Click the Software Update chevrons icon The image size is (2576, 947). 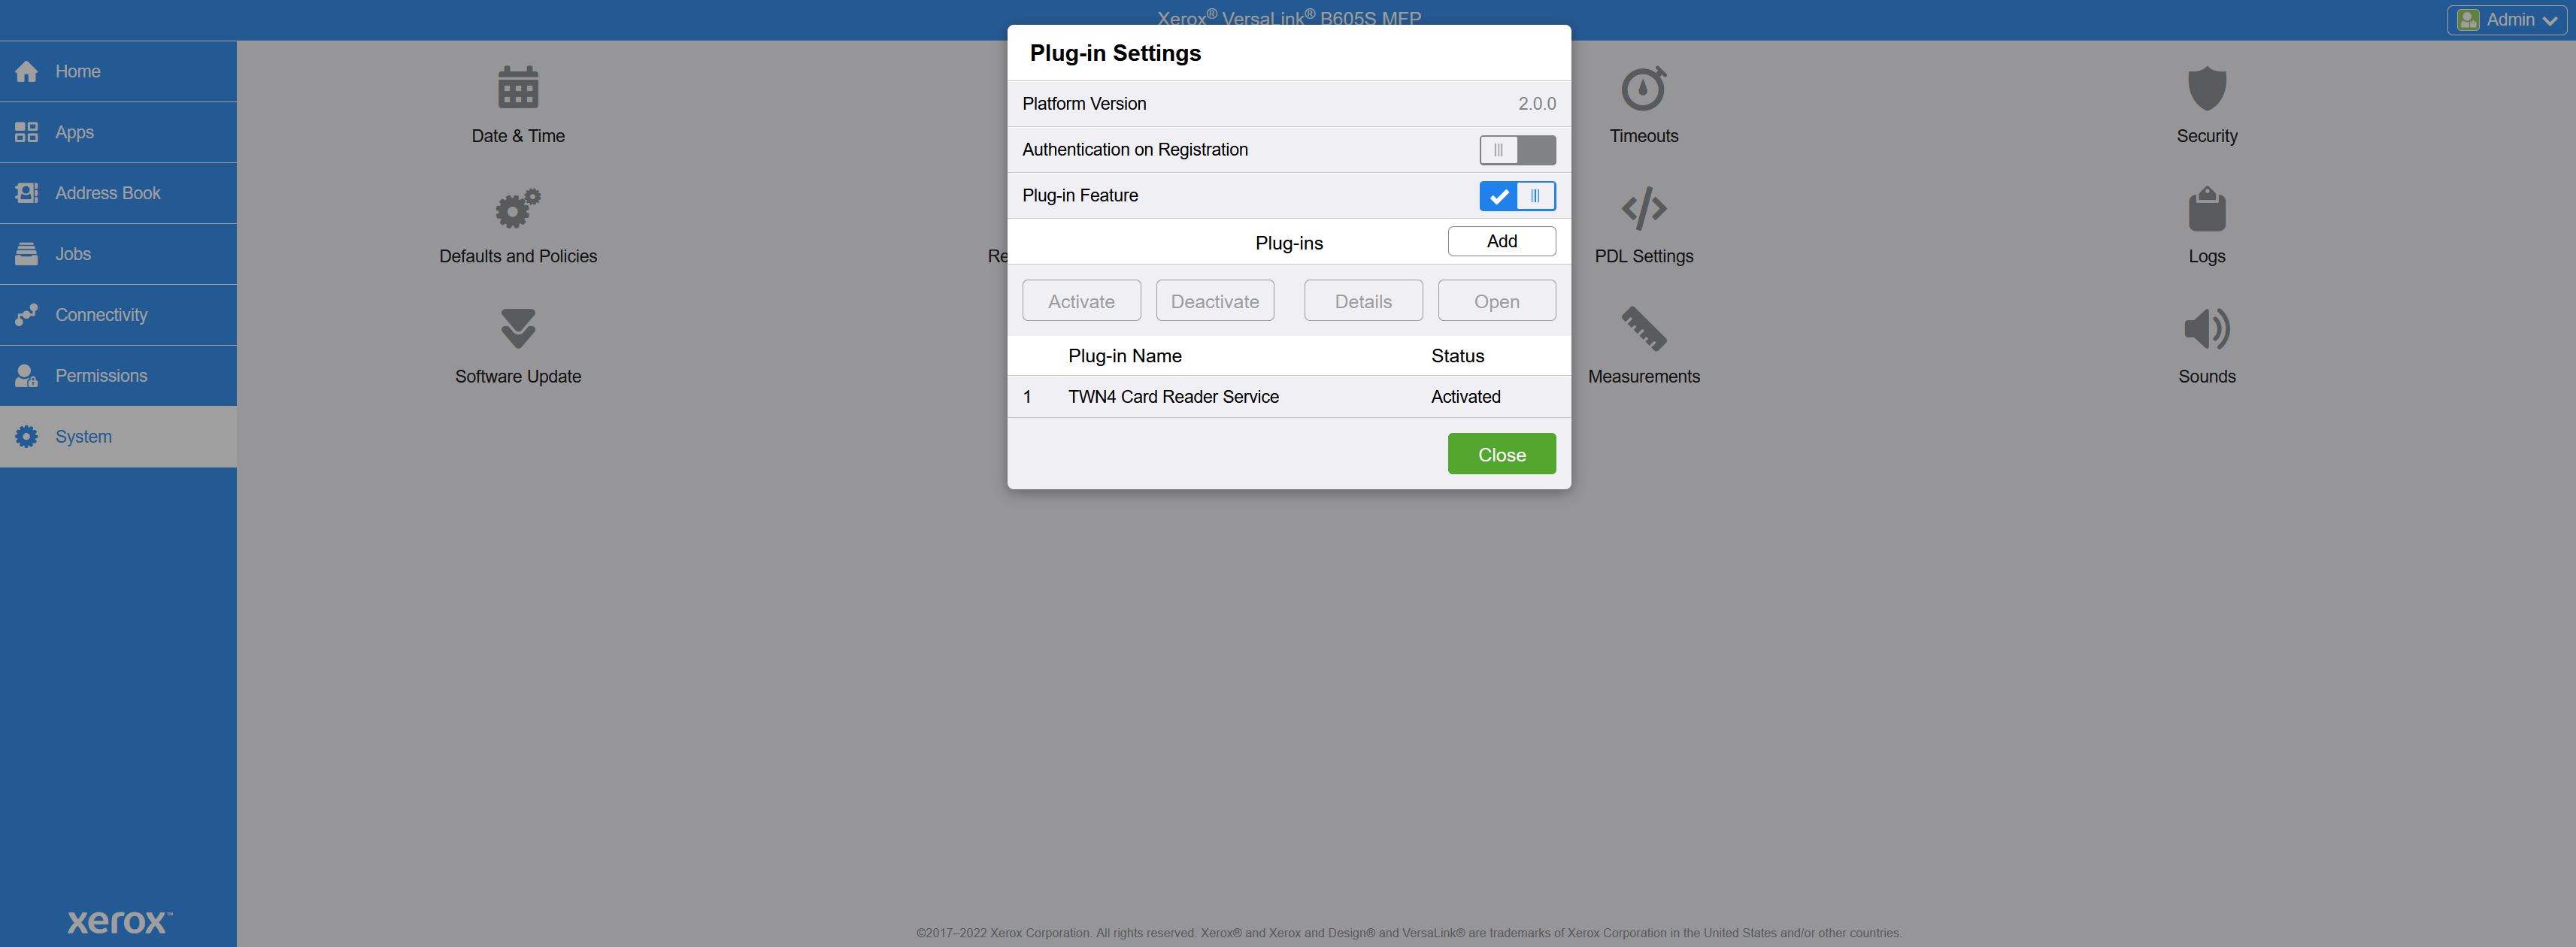coord(518,328)
